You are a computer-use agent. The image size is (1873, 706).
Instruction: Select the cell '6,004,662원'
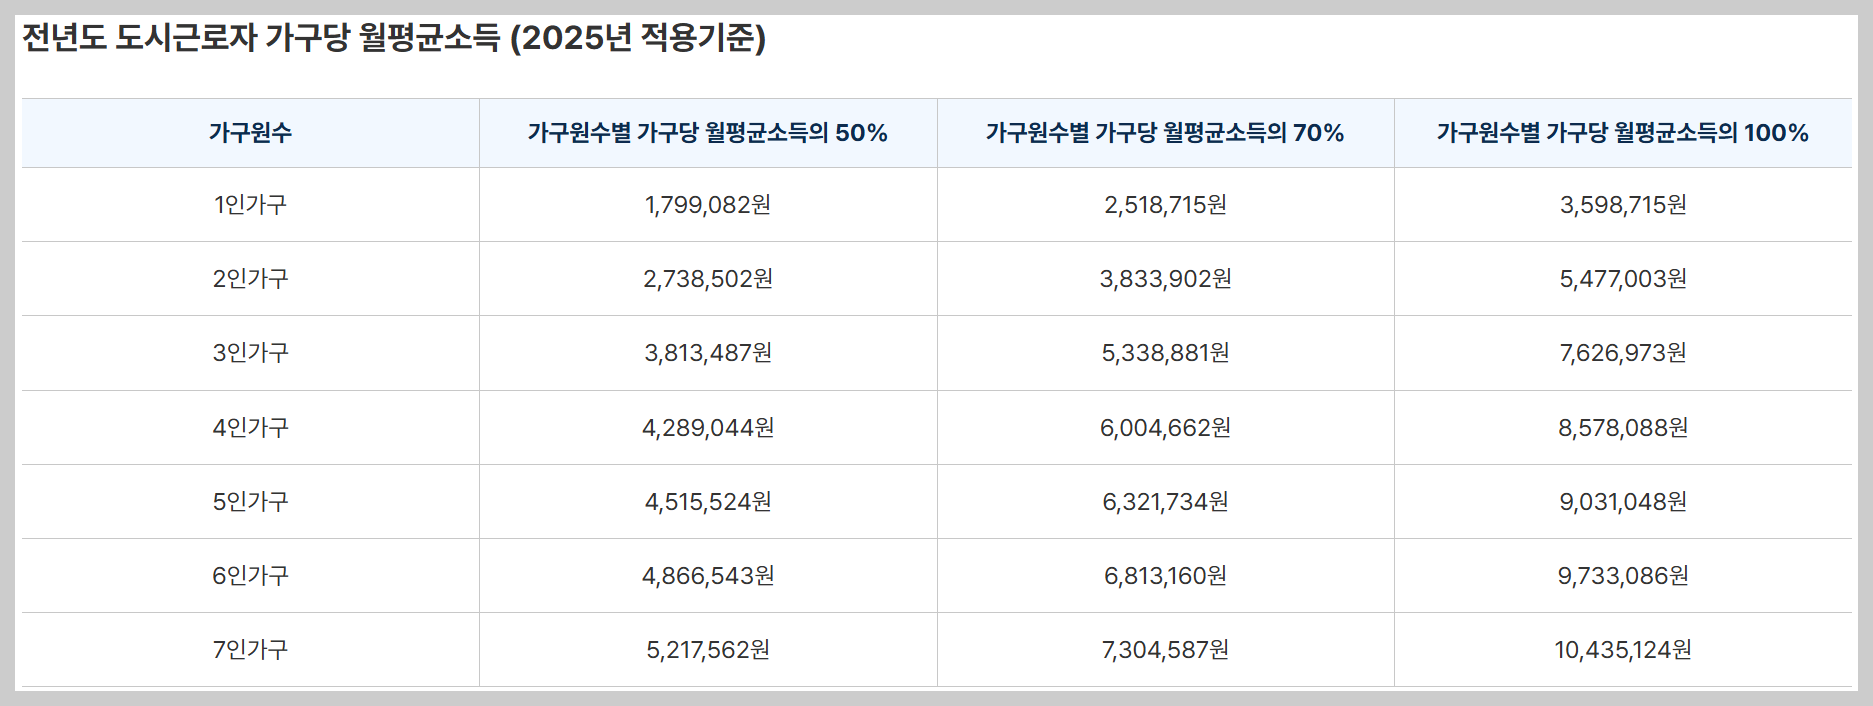pos(1165,428)
